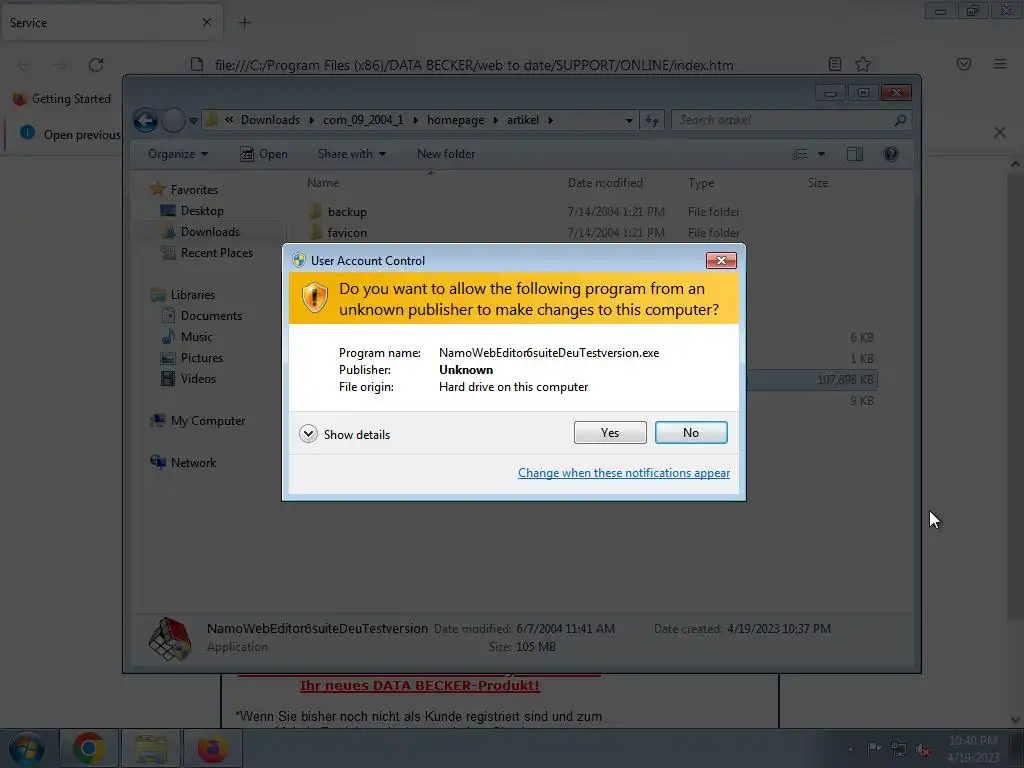Viewport: 1024px width, 768px height.
Task: Close the User Account Control dialog
Action: [x=721, y=261]
